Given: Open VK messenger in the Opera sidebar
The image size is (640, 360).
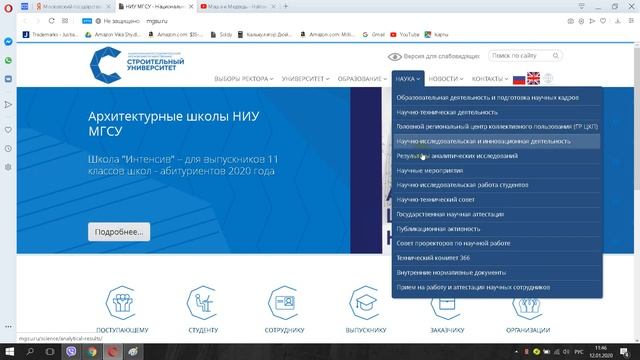Looking at the screenshot, I should point(8,79).
